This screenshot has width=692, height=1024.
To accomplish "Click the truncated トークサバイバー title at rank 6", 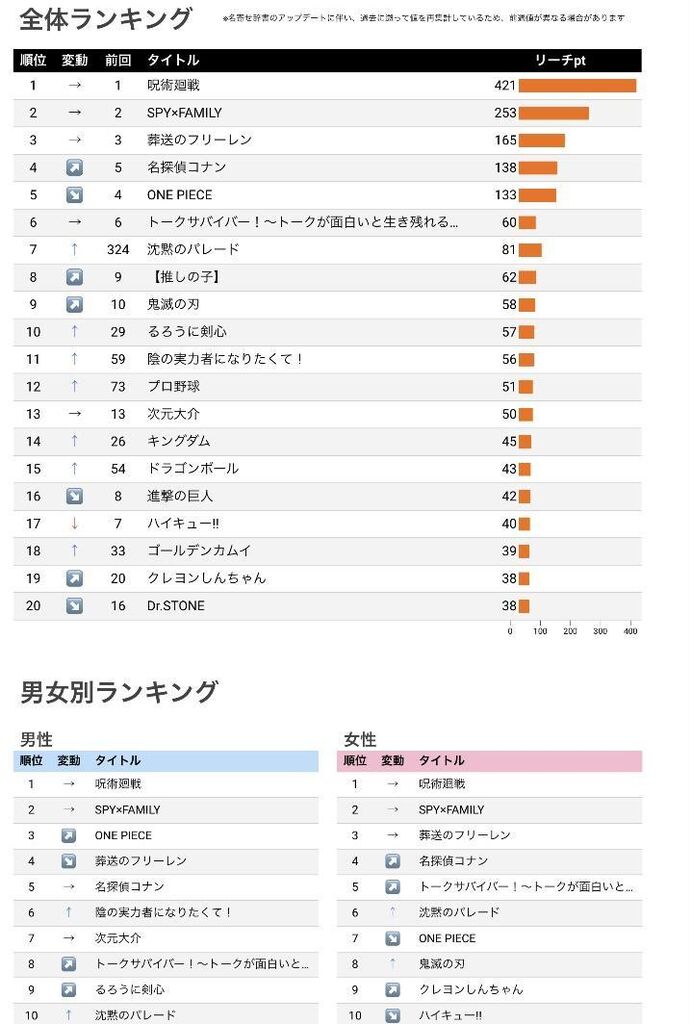I will (x=302, y=223).
